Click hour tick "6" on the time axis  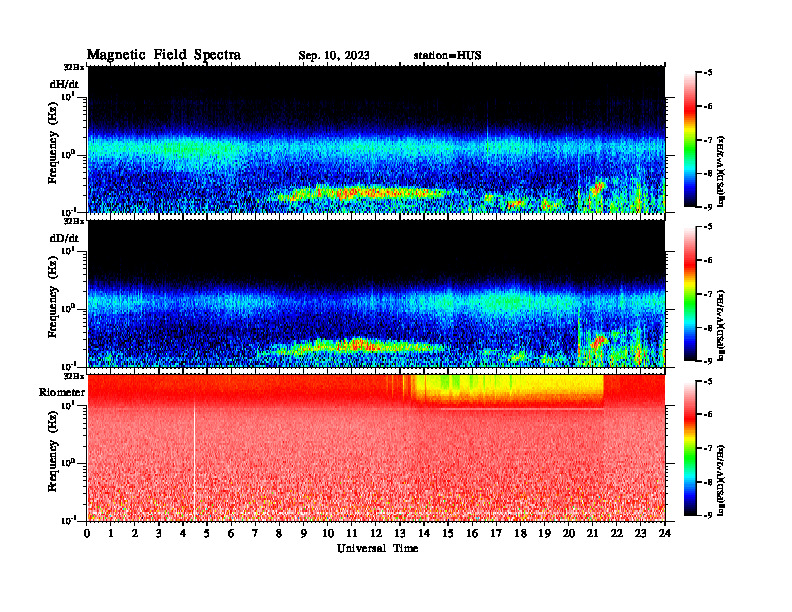tap(231, 534)
